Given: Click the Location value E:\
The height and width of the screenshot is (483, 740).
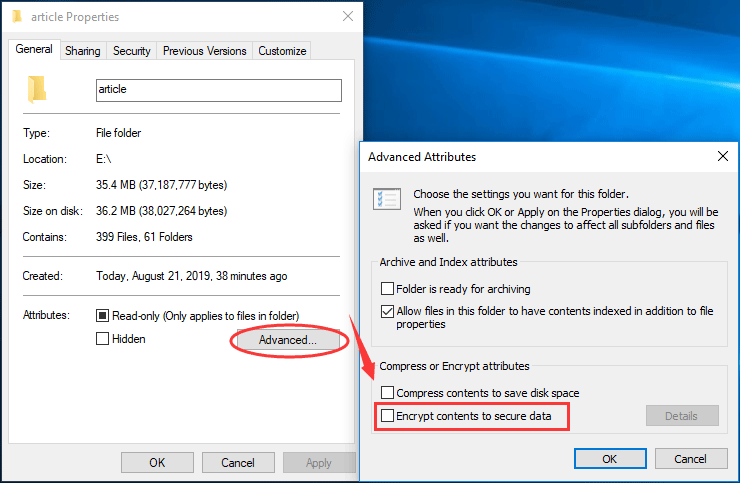Looking at the screenshot, I should coord(103,159).
